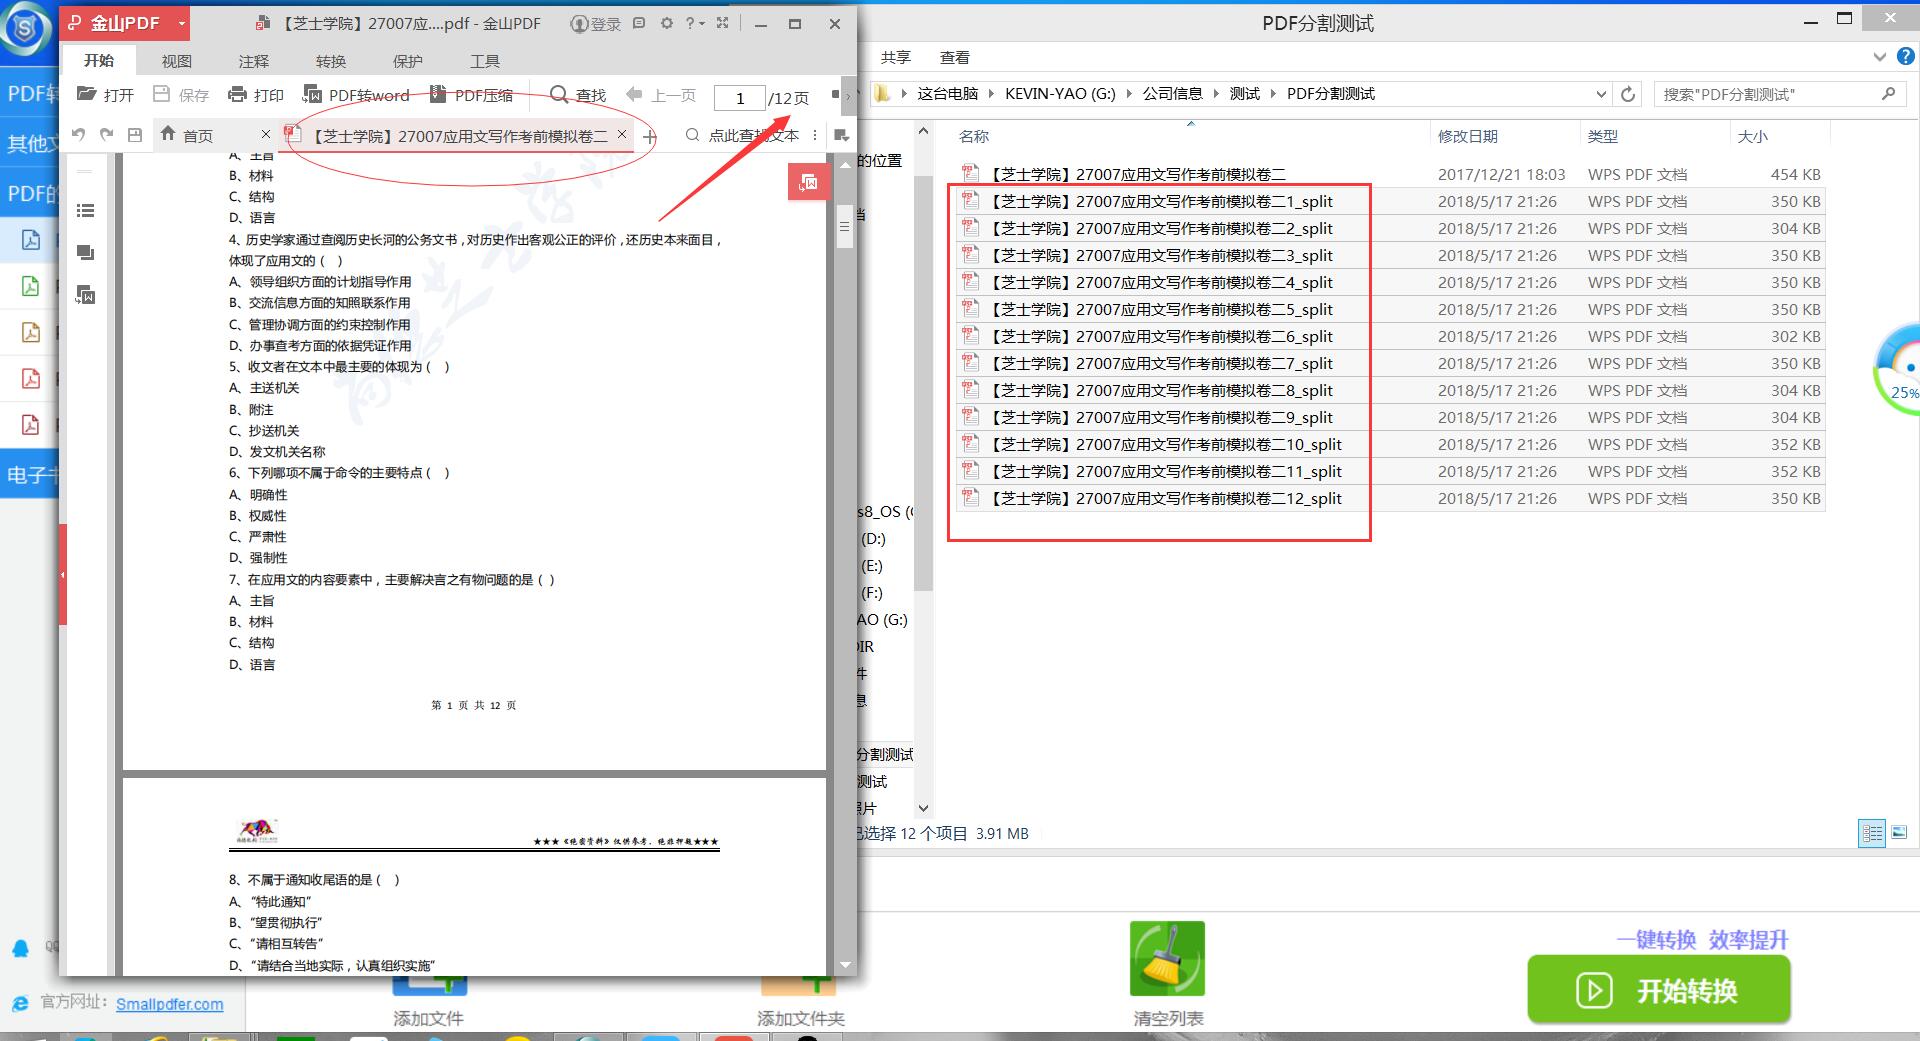The width and height of the screenshot is (1920, 1041).
Task: Click the PDF viewer scroll down arrow
Action: click(x=845, y=965)
